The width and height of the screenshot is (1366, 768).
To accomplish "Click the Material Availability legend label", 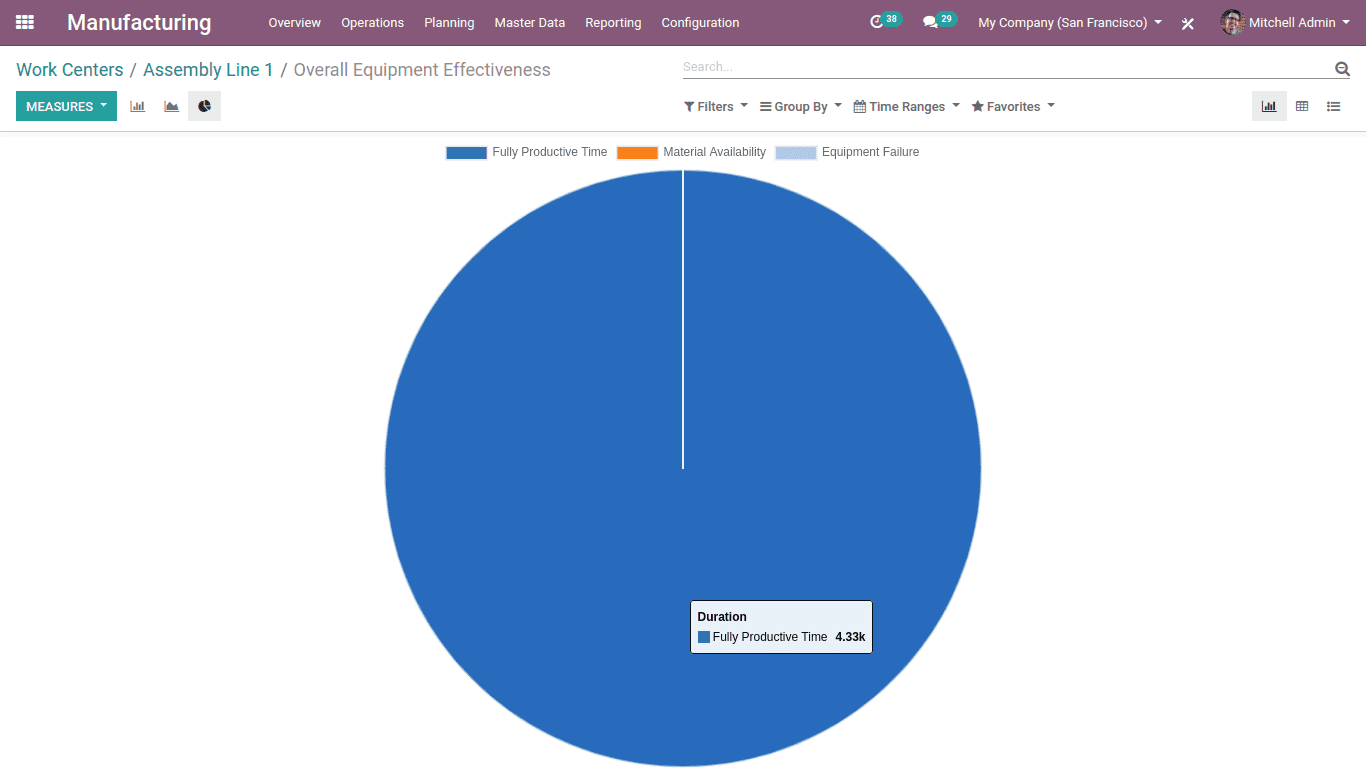I will coord(714,152).
